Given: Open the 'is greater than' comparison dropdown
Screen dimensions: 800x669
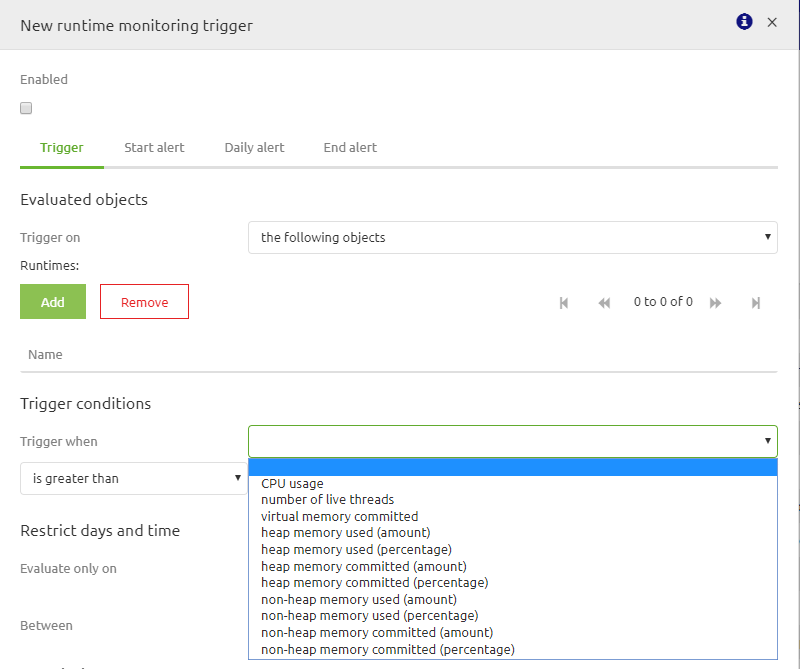Looking at the screenshot, I should [133, 478].
